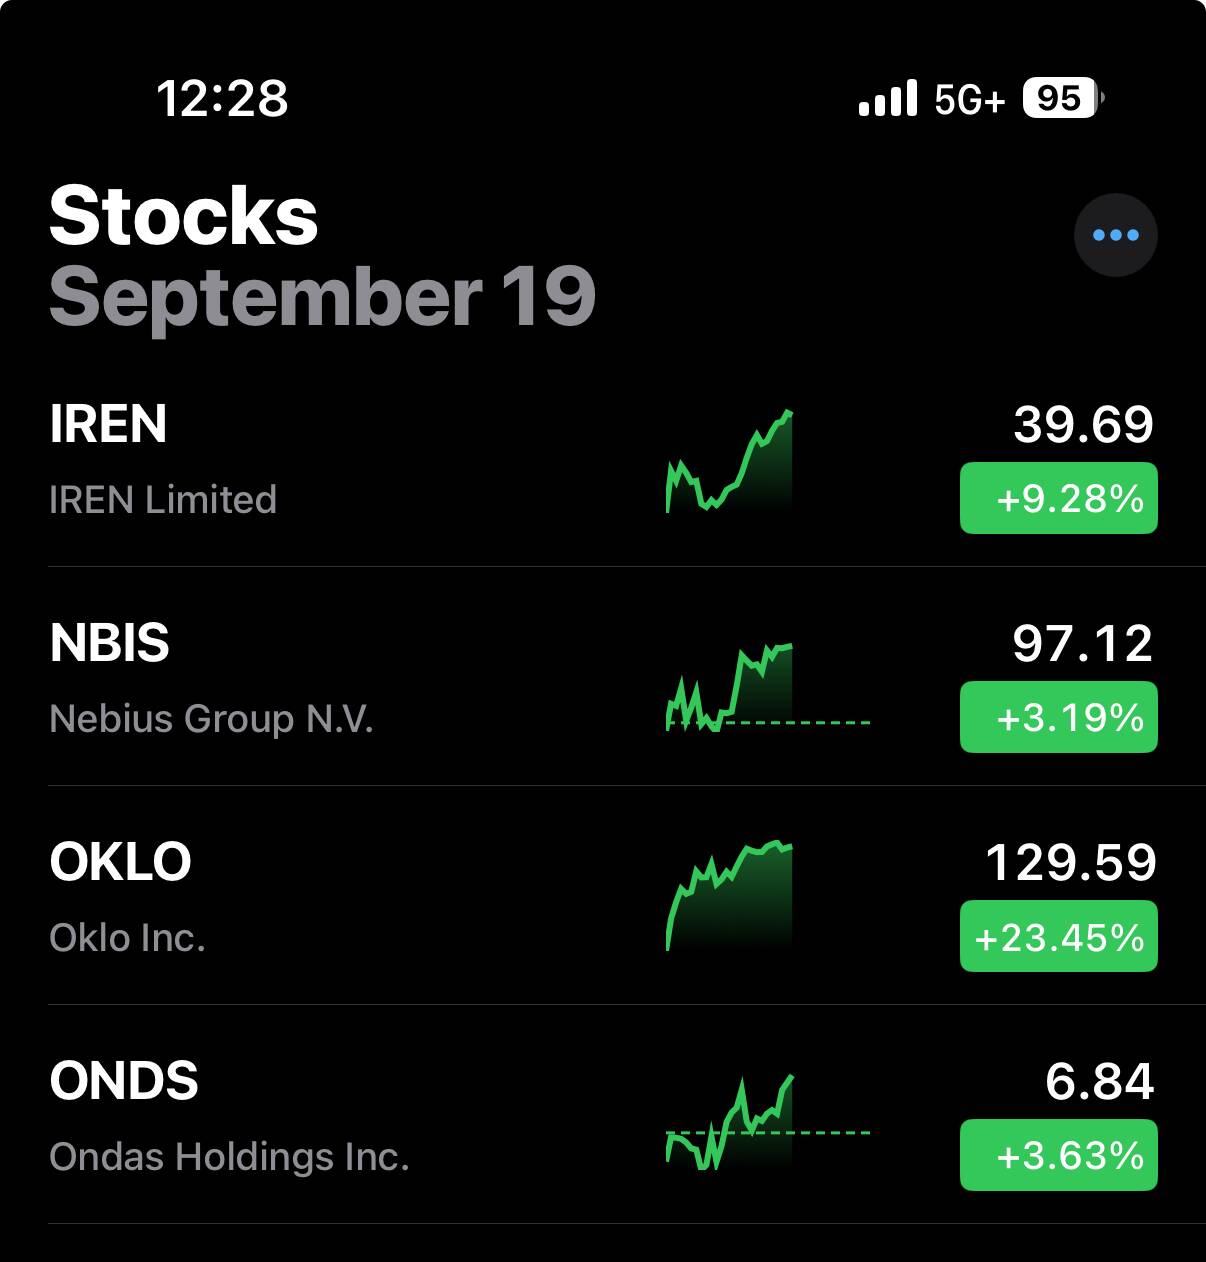Toggle the OKLO +23.45% change badge
1206x1262 pixels.
1058,936
